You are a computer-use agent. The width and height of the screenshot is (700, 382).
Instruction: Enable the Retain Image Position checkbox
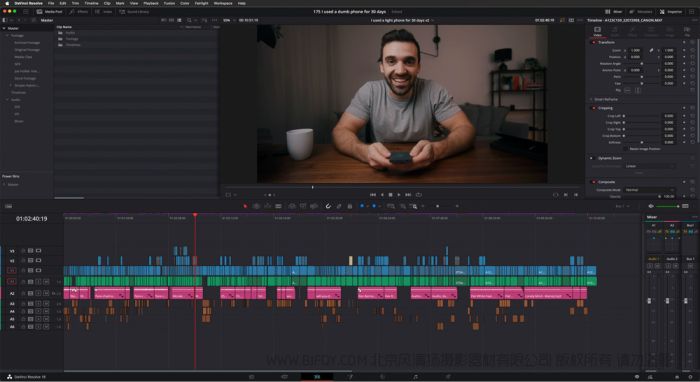coord(626,149)
